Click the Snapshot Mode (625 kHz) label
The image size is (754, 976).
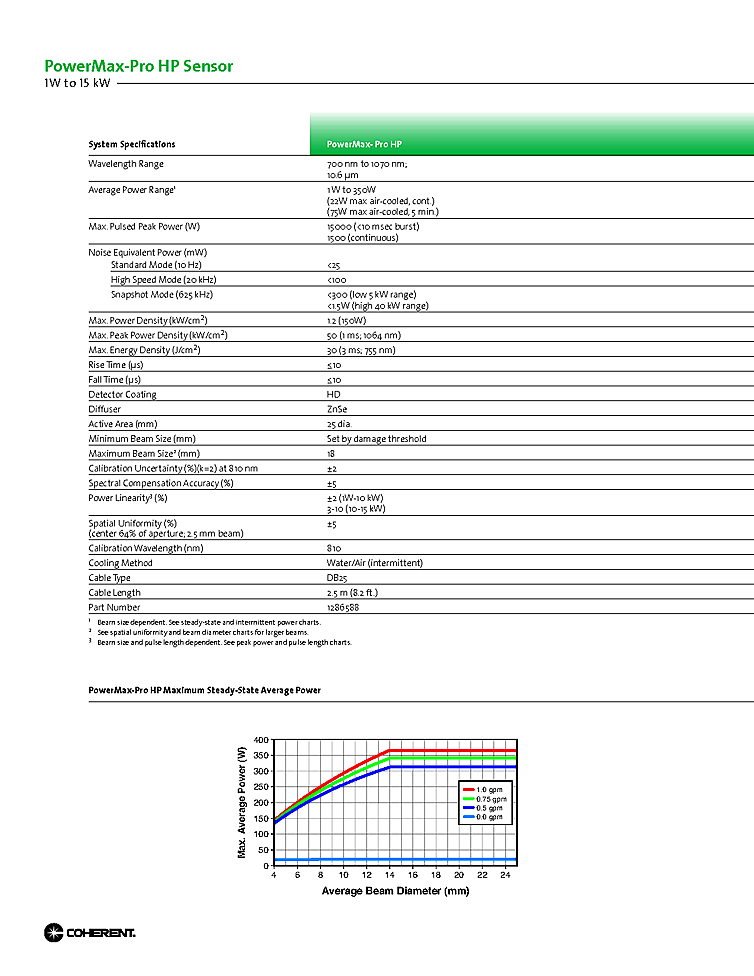point(161,295)
